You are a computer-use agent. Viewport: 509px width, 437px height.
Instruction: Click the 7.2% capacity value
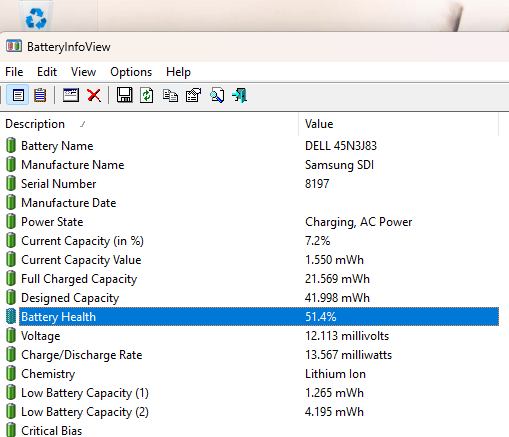click(318, 241)
